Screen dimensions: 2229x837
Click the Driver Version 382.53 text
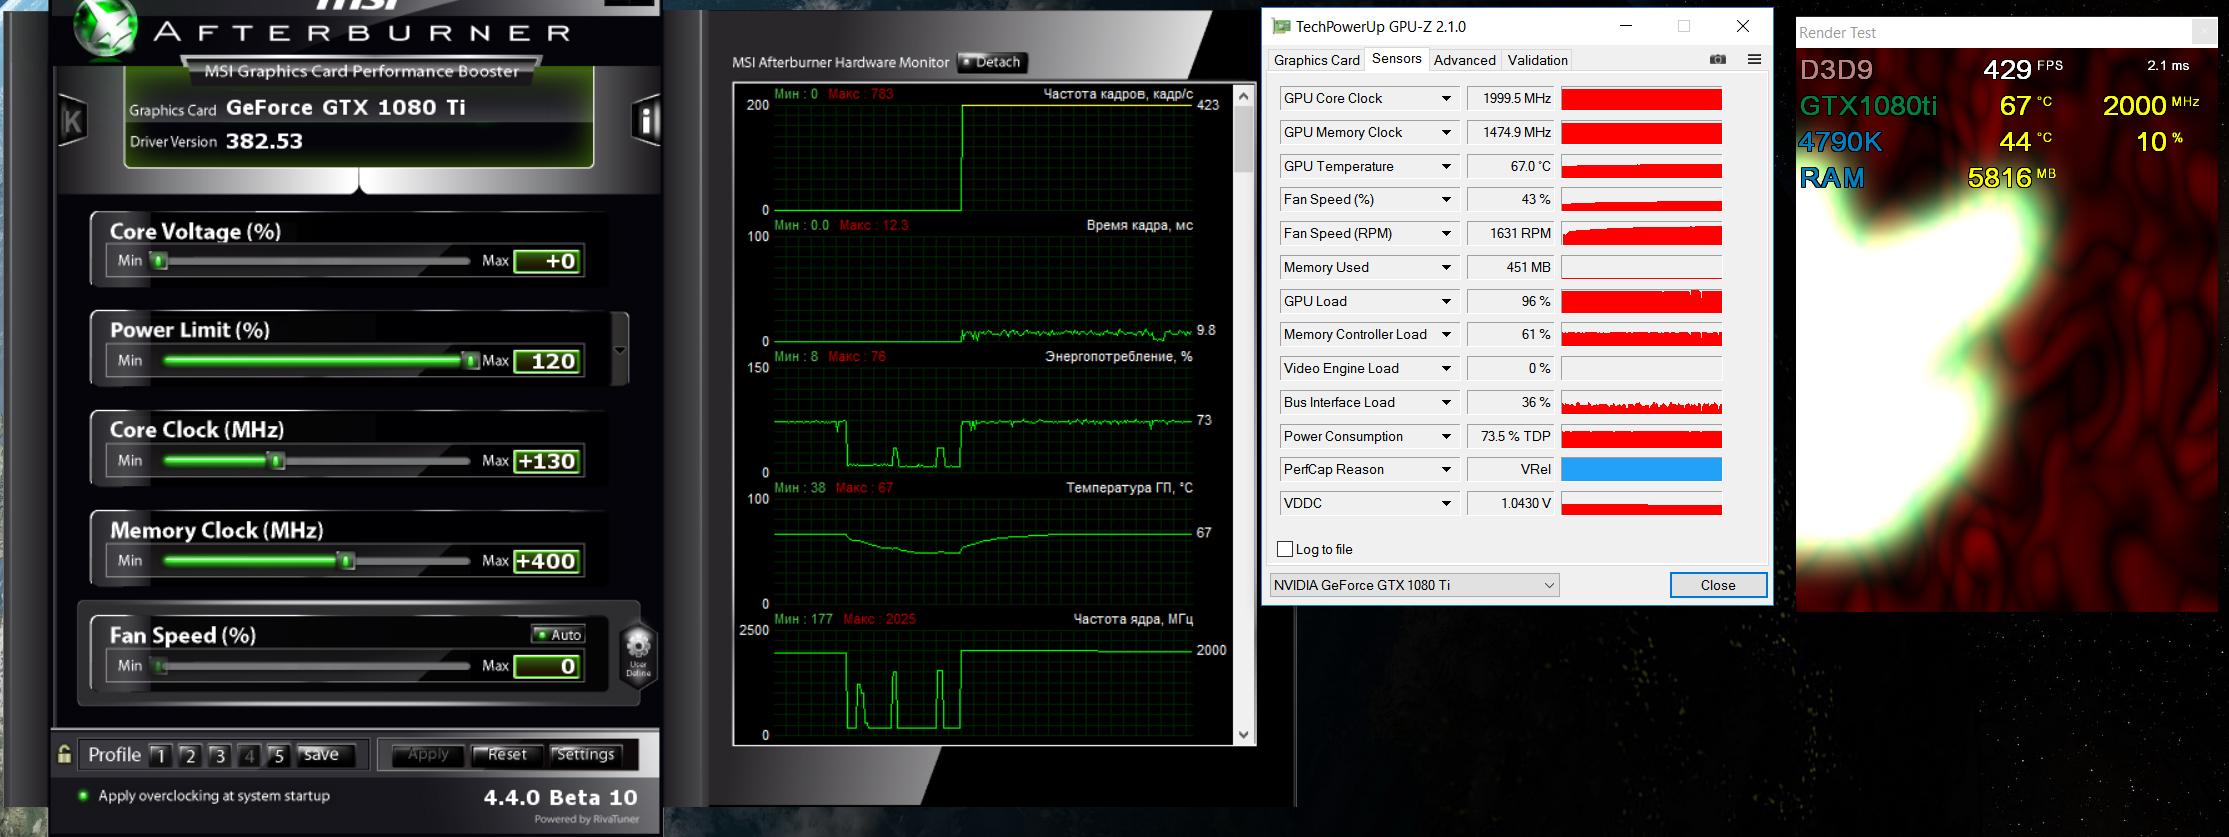[216, 141]
